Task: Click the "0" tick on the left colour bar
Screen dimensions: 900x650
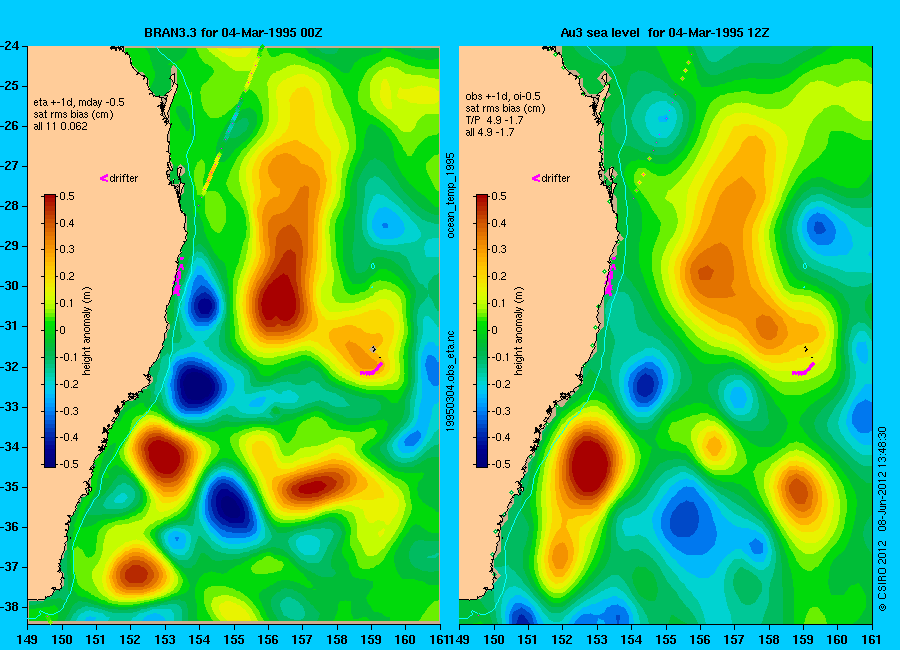Action: 63,330
